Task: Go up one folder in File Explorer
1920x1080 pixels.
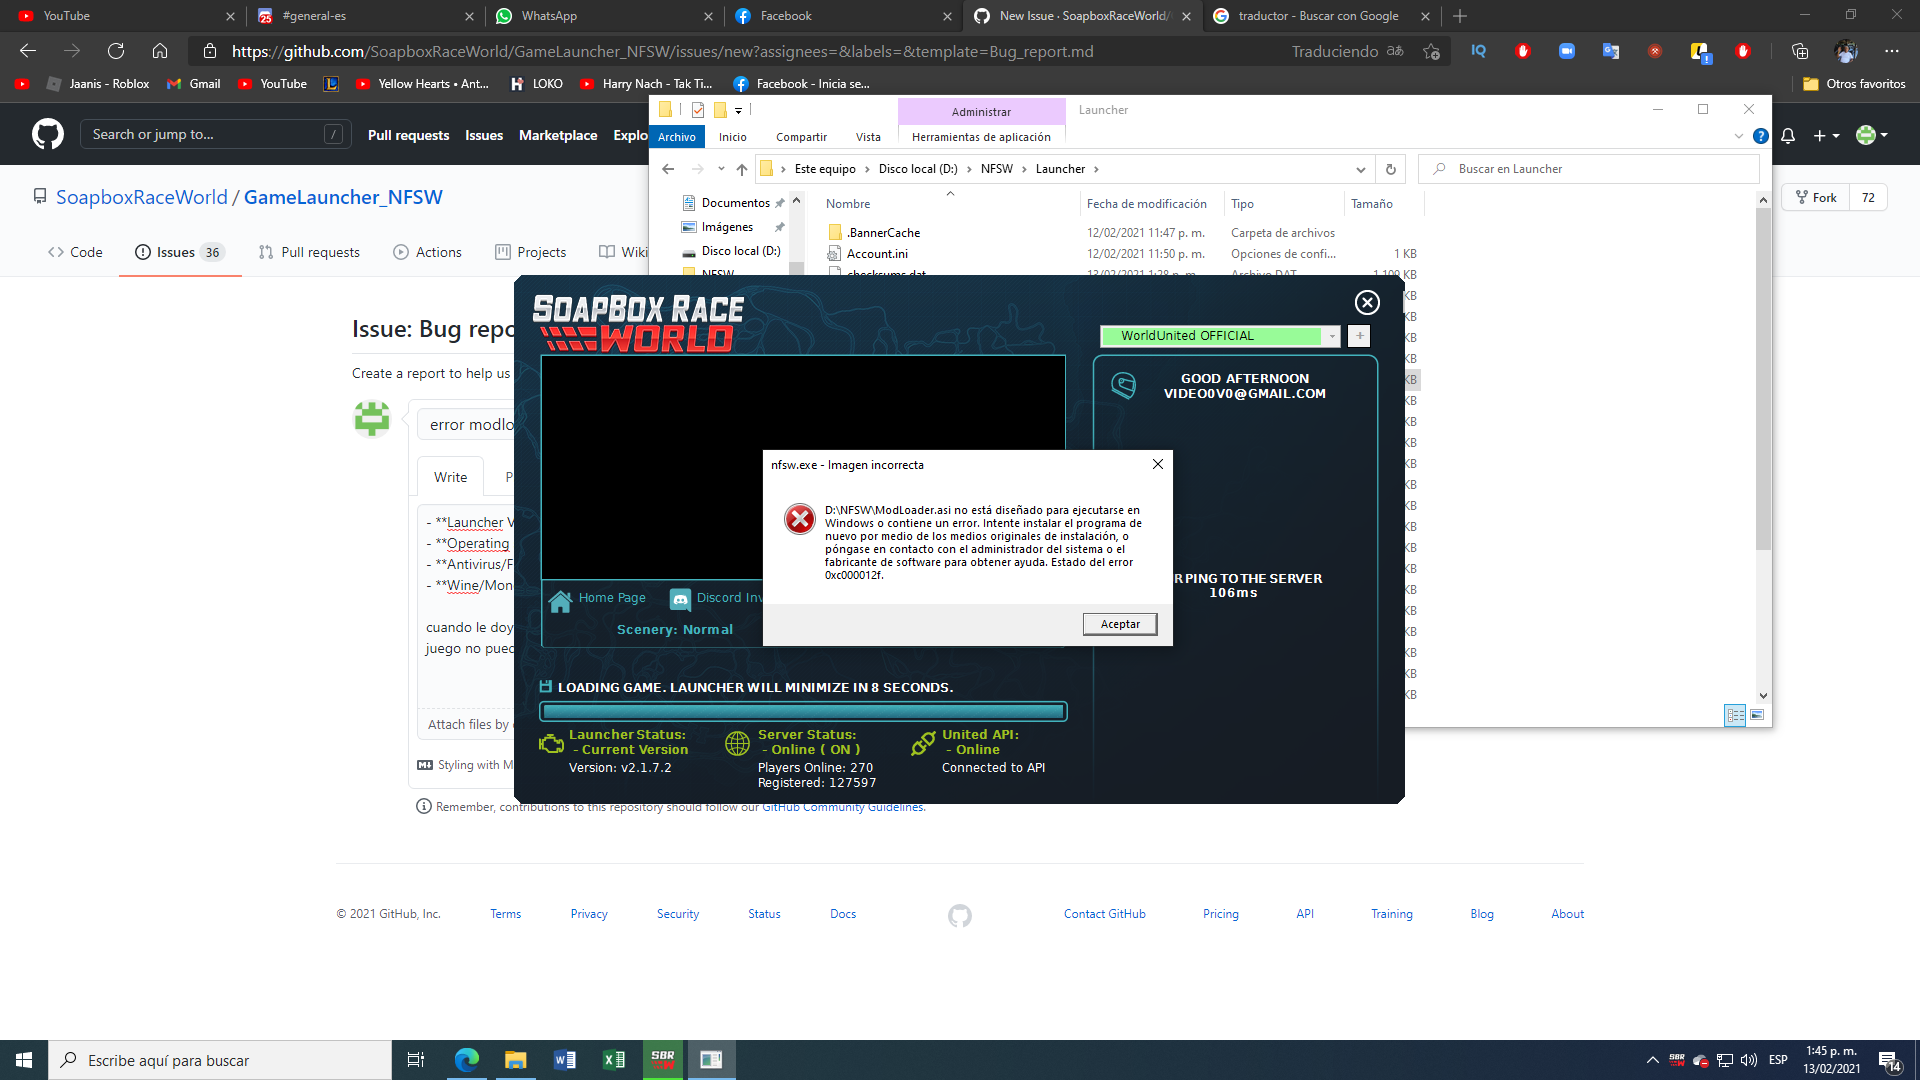Action: [741, 169]
